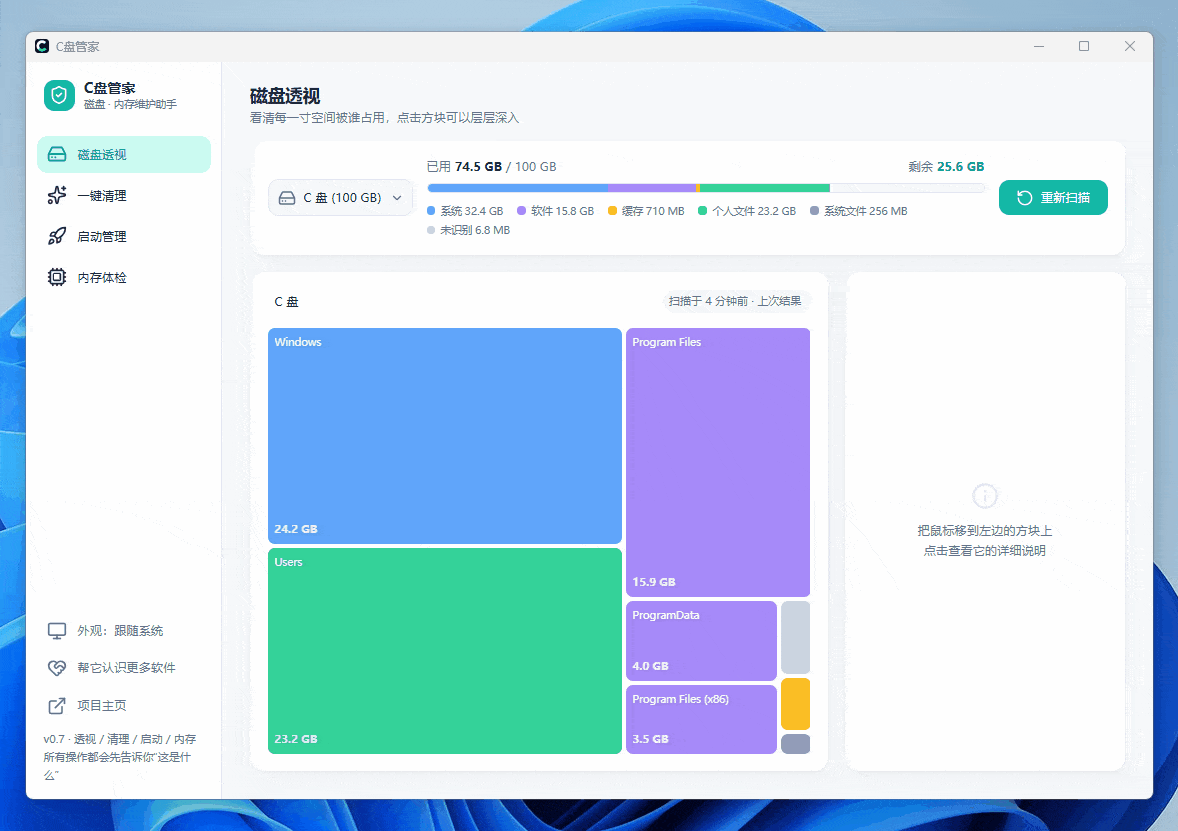Open the Program Files 15.9 GB block
The image size is (1178, 831).
point(717,462)
